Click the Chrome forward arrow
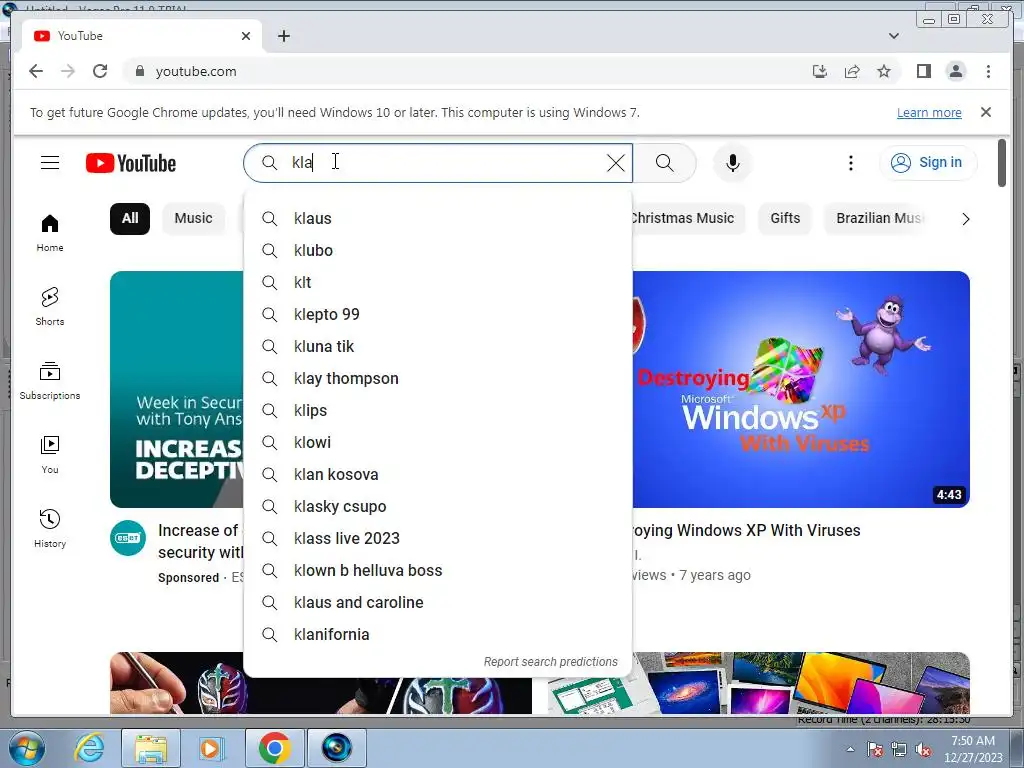The width and height of the screenshot is (1024, 768). 68,71
